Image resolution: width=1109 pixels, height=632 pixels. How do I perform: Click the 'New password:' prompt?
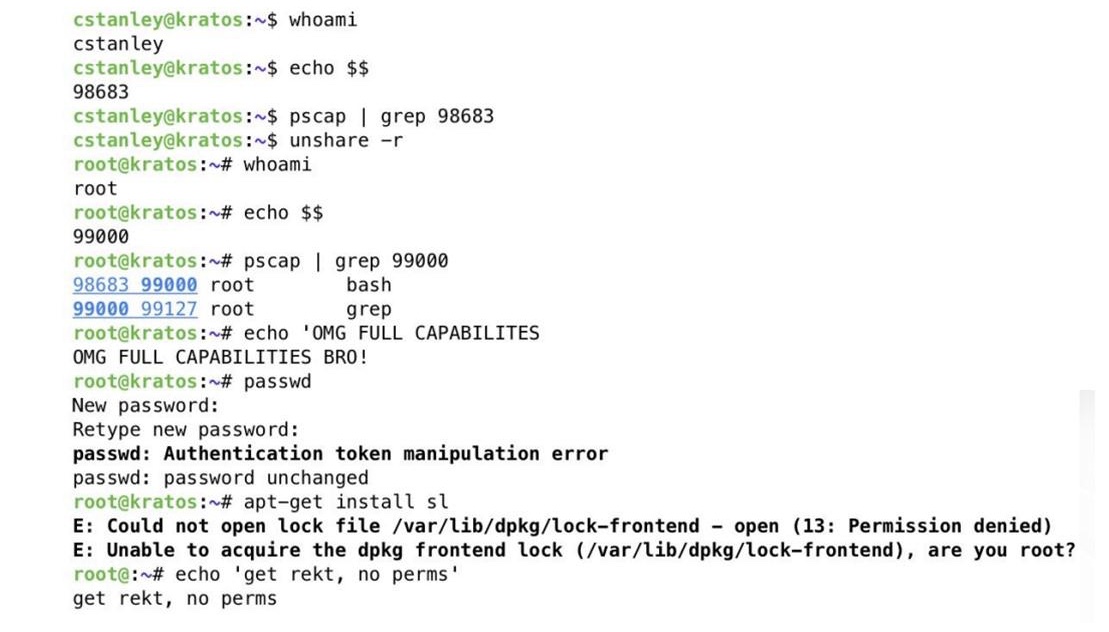[x=146, y=406]
